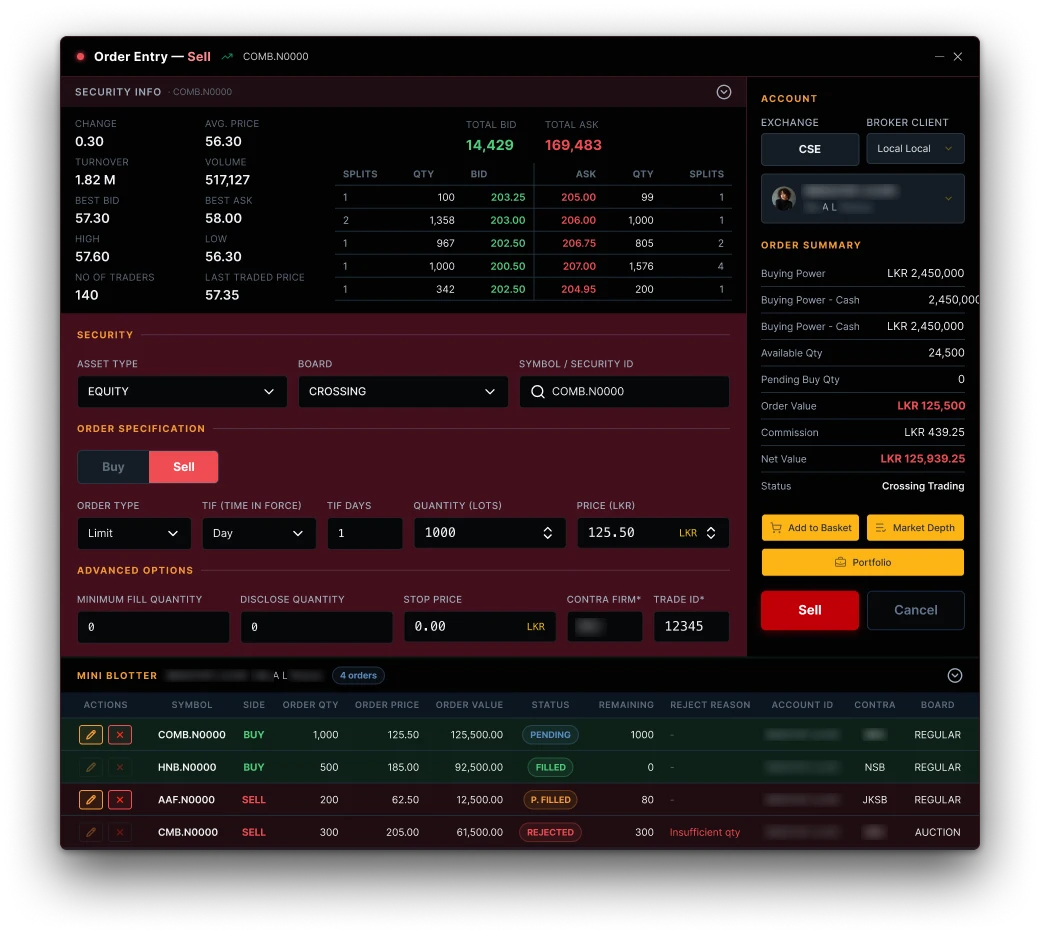Viewport: 1040px width, 934px height.
Task: Open the Broker Client Local Local dropdown
Action: click(x=915, y=149)
